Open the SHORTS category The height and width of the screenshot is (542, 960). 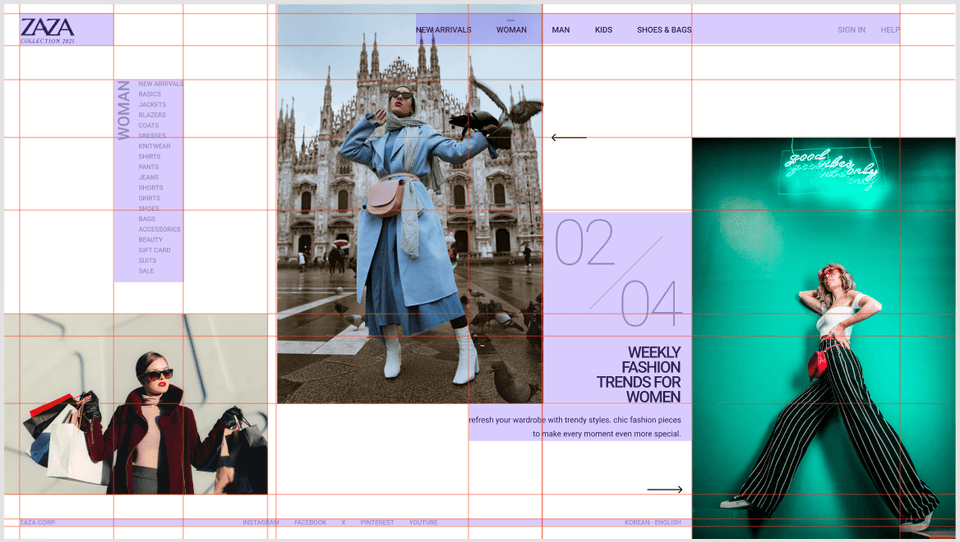151,188
